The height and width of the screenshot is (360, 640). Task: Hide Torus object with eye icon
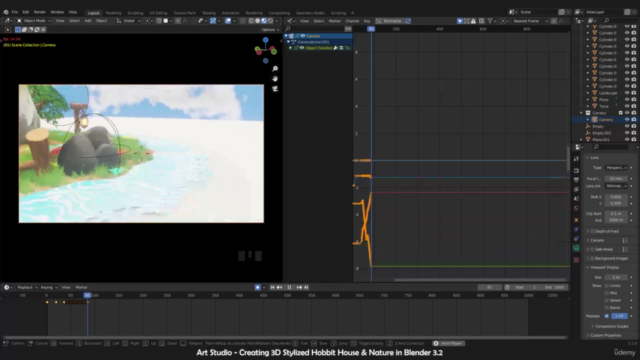(x=627, y=106)
